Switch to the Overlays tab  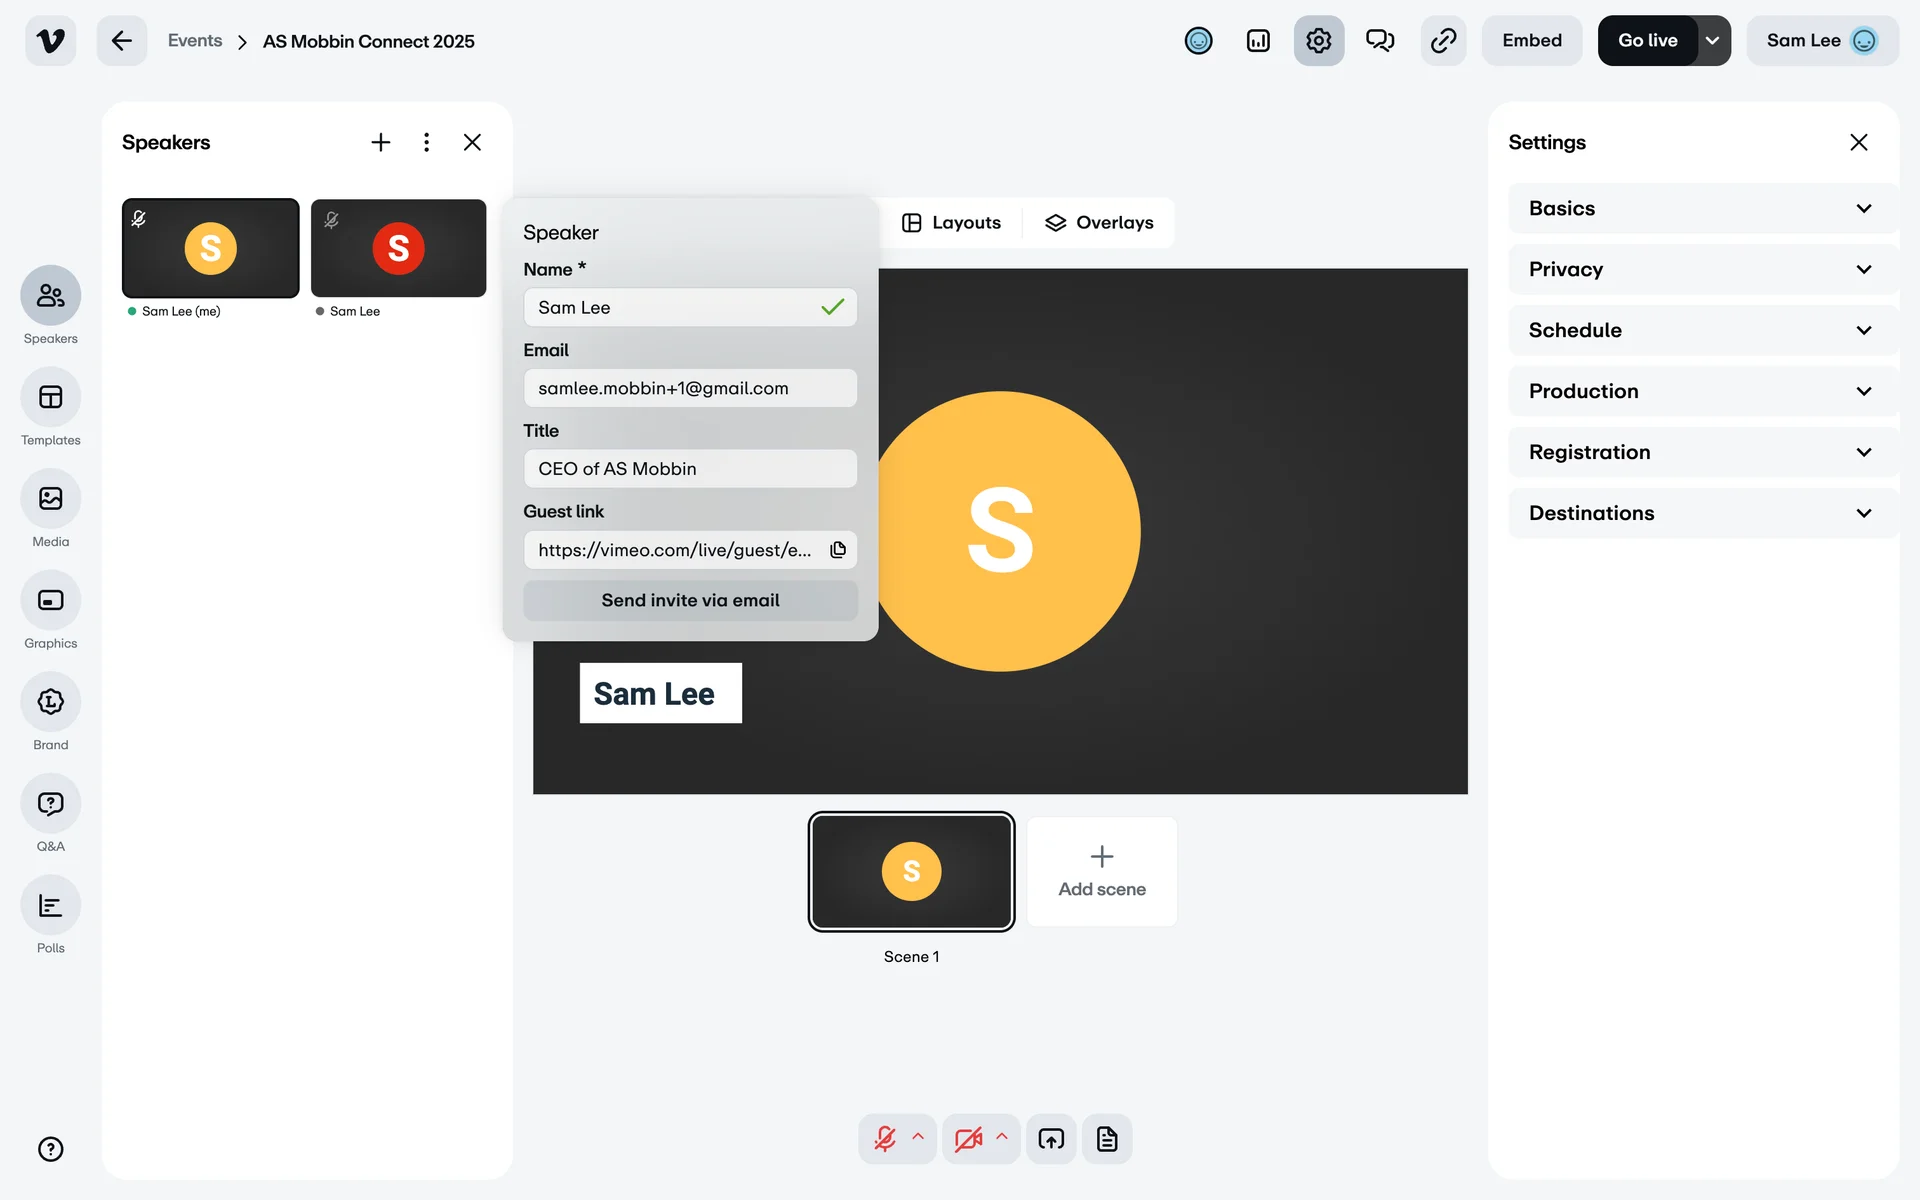1099,223
